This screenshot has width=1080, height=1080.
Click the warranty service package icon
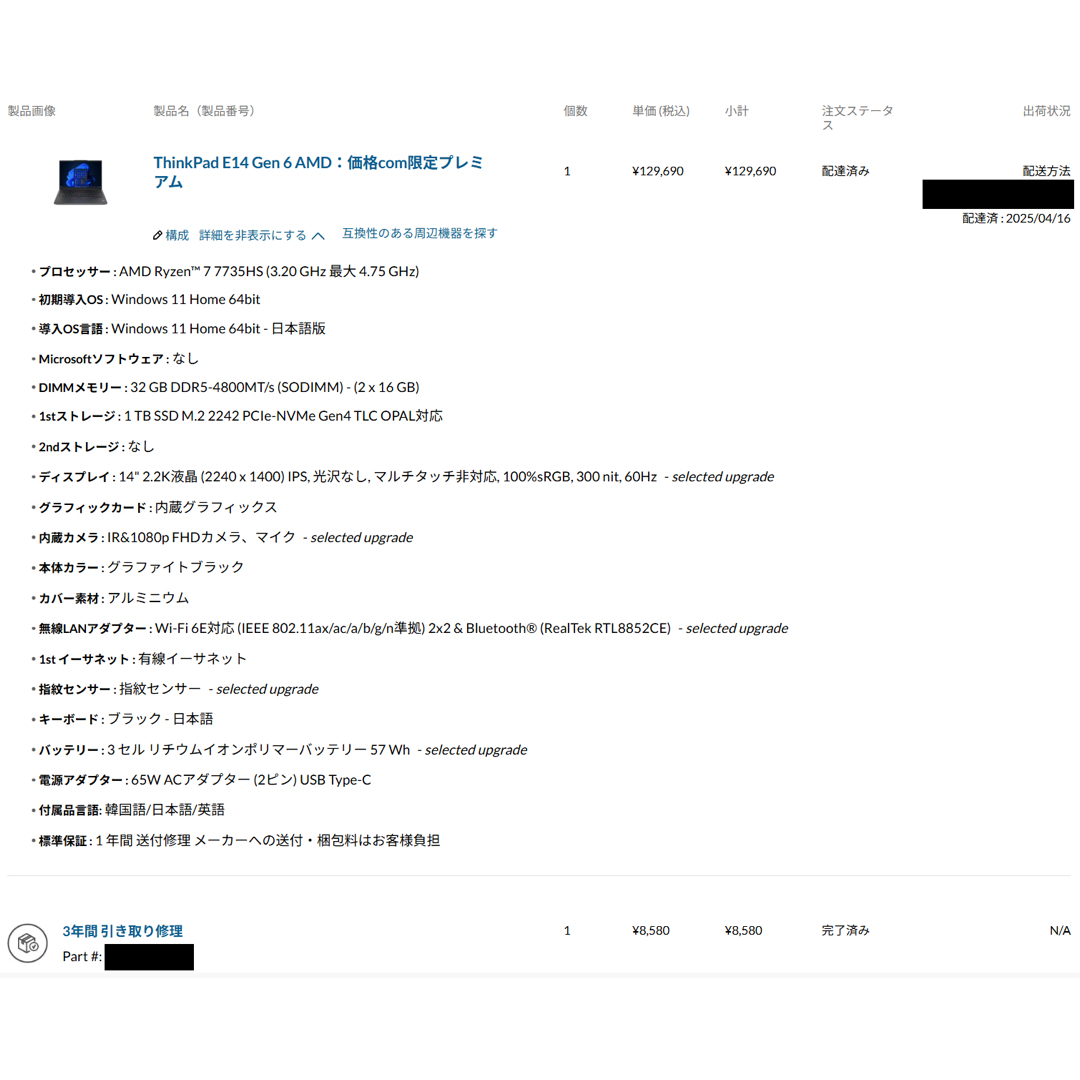[28, 943]
